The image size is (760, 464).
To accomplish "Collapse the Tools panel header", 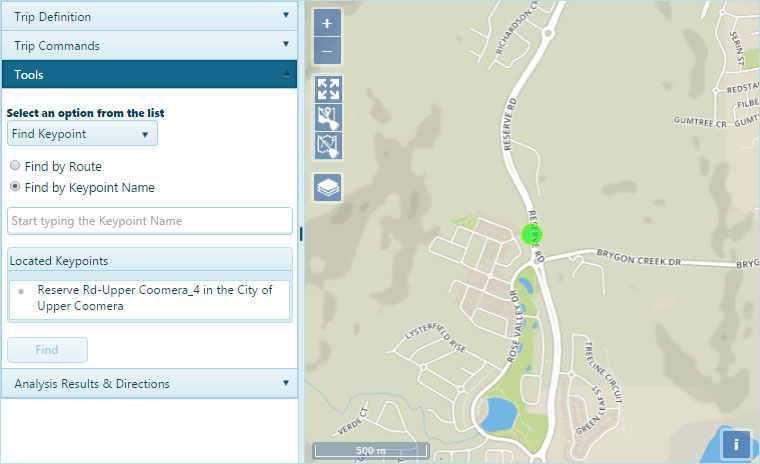I will (x=150, y=74).
